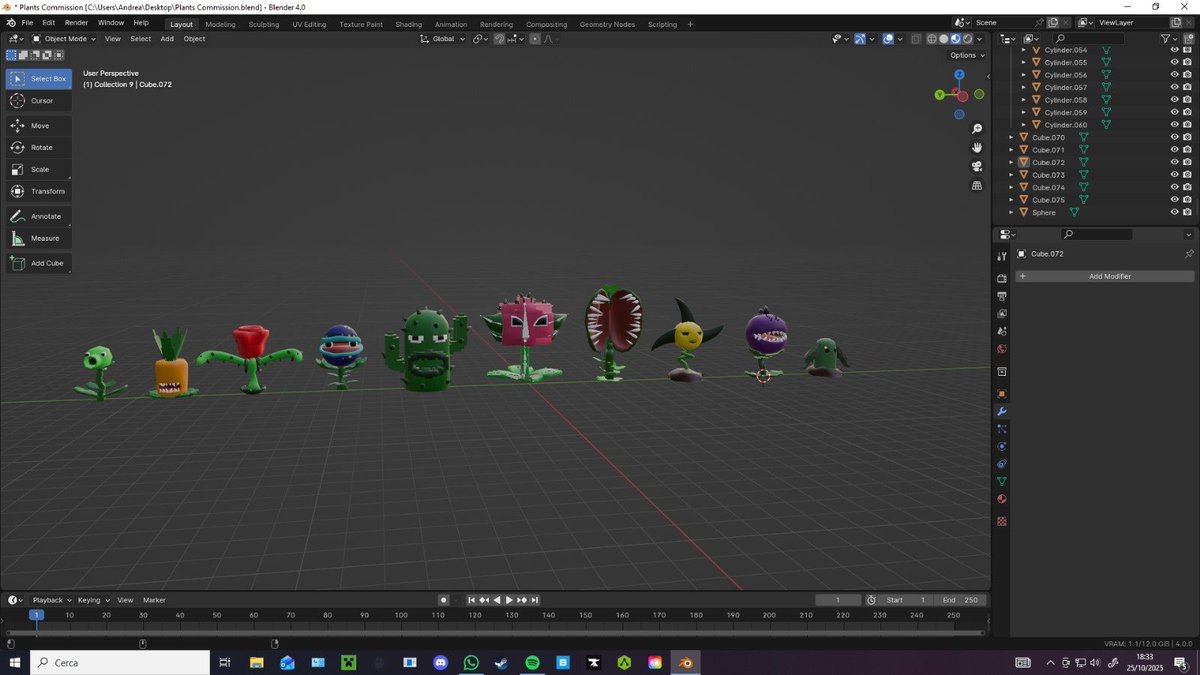This screenshot has width=1200, height=675.
Task: Play the animation forward
Action: [x=509, y=600]
